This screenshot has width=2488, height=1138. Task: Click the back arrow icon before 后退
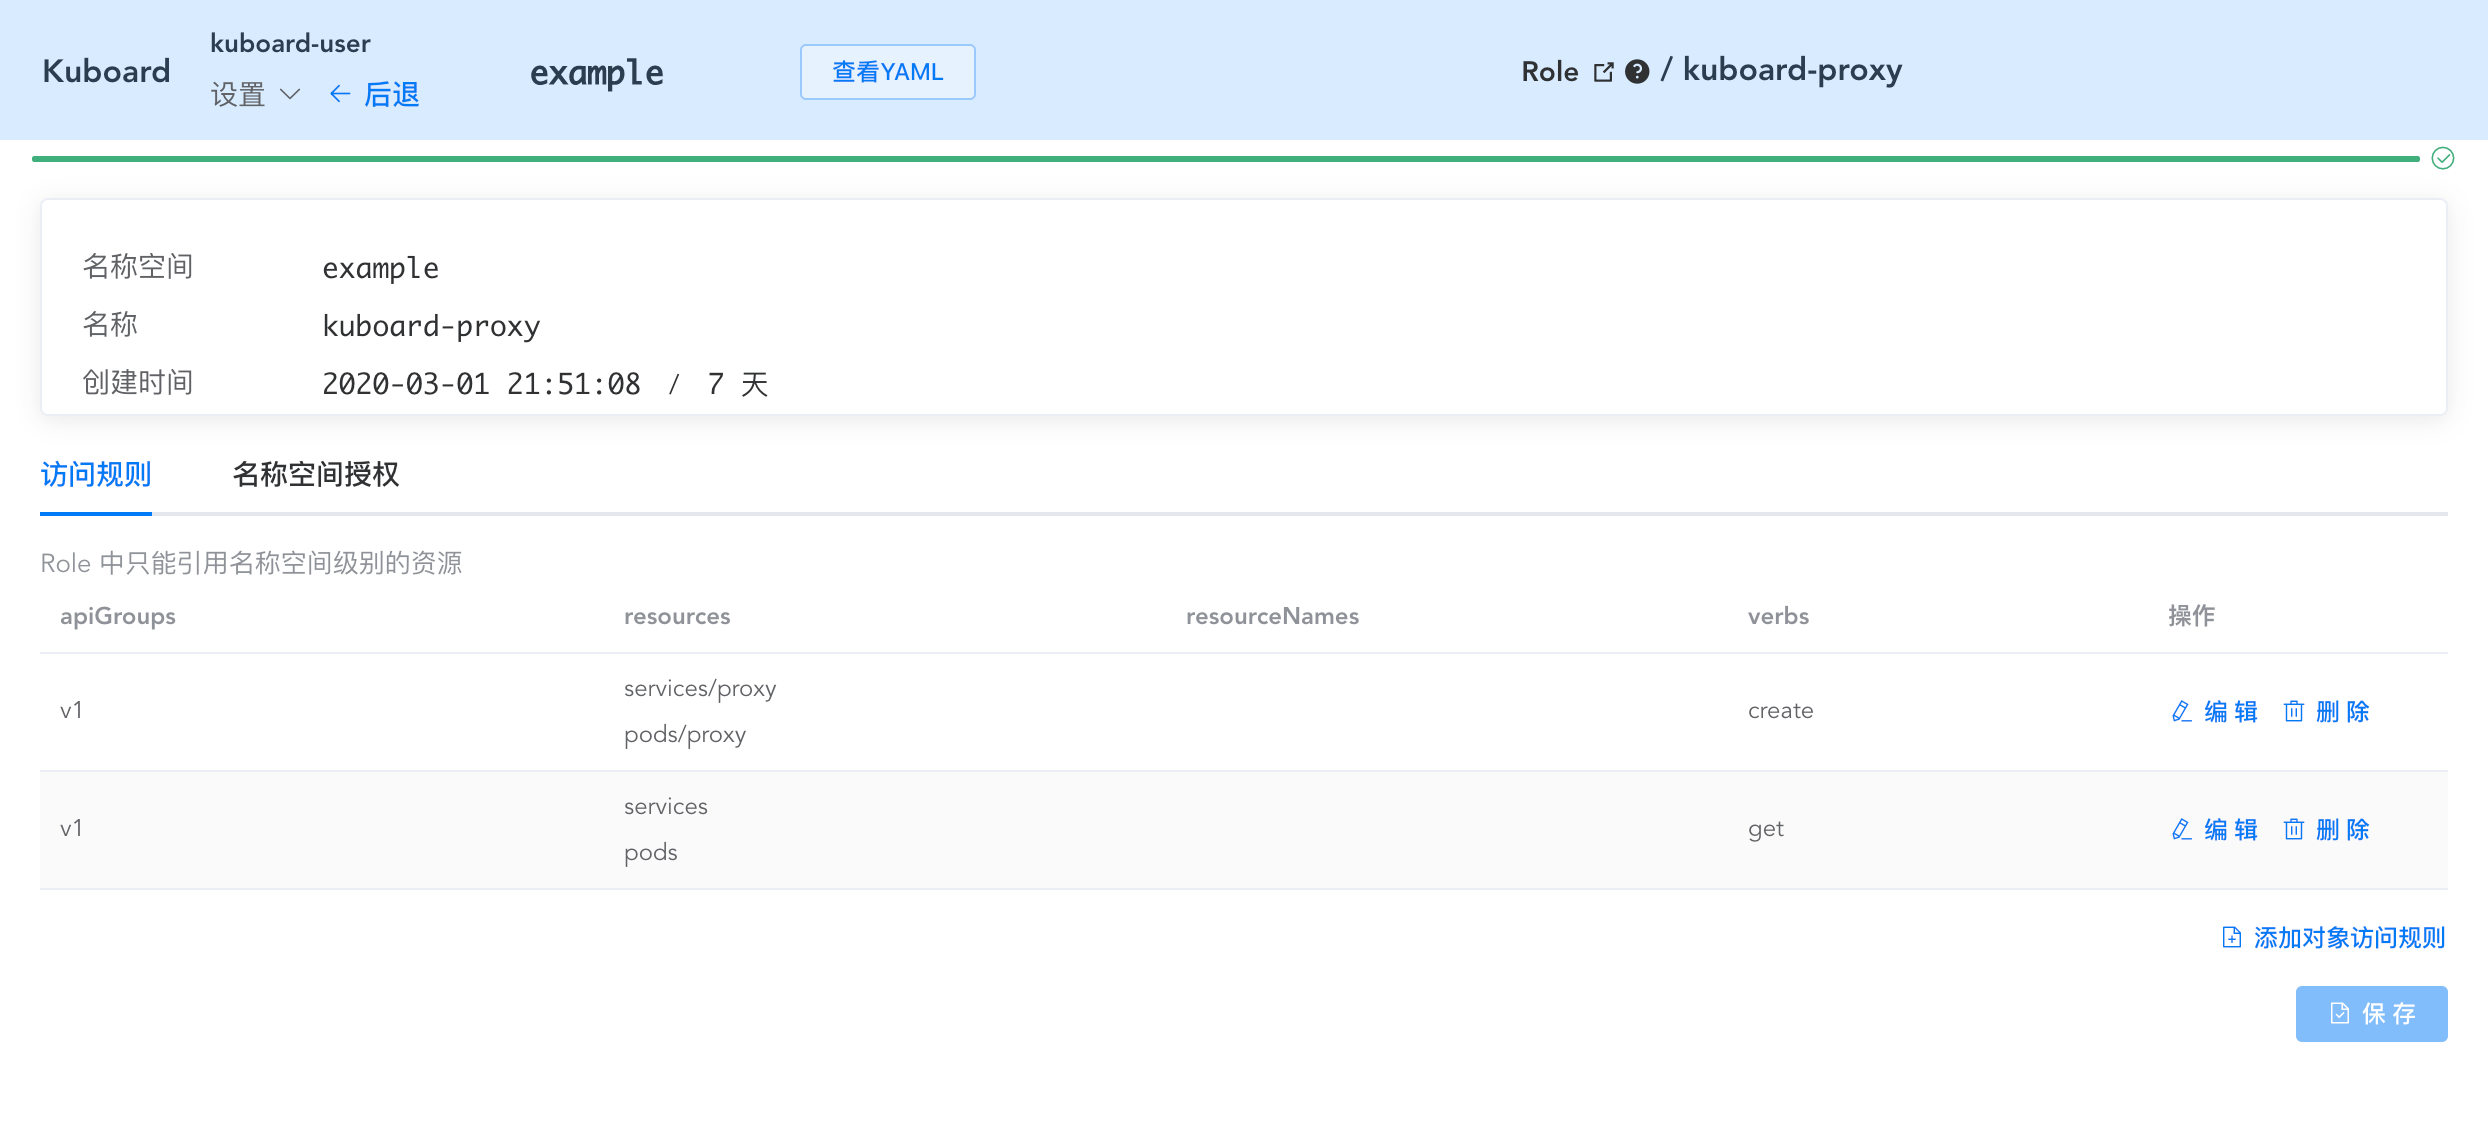(x=340, y=94)
